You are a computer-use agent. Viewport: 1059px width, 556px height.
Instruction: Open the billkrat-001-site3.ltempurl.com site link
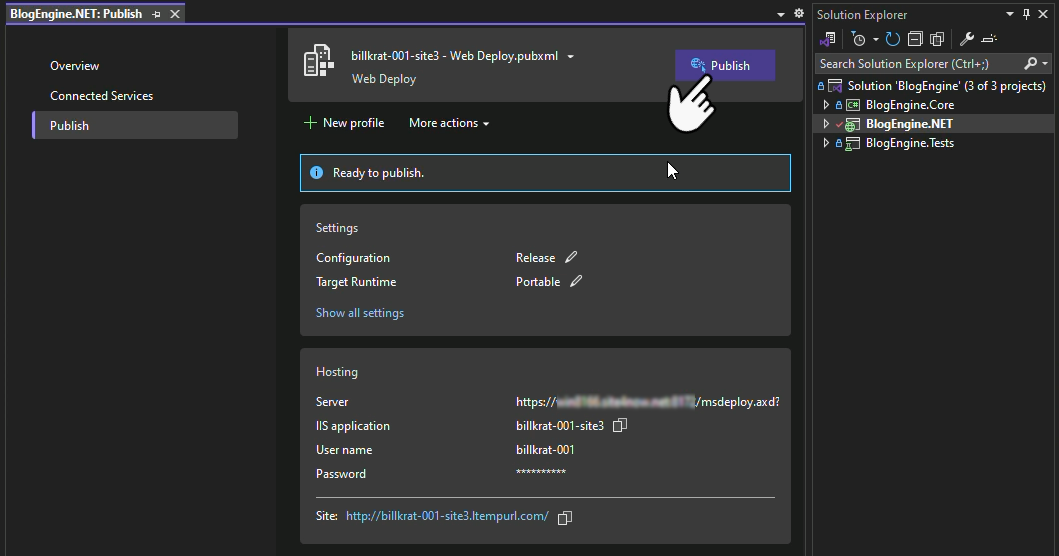(x=447, y=516)
